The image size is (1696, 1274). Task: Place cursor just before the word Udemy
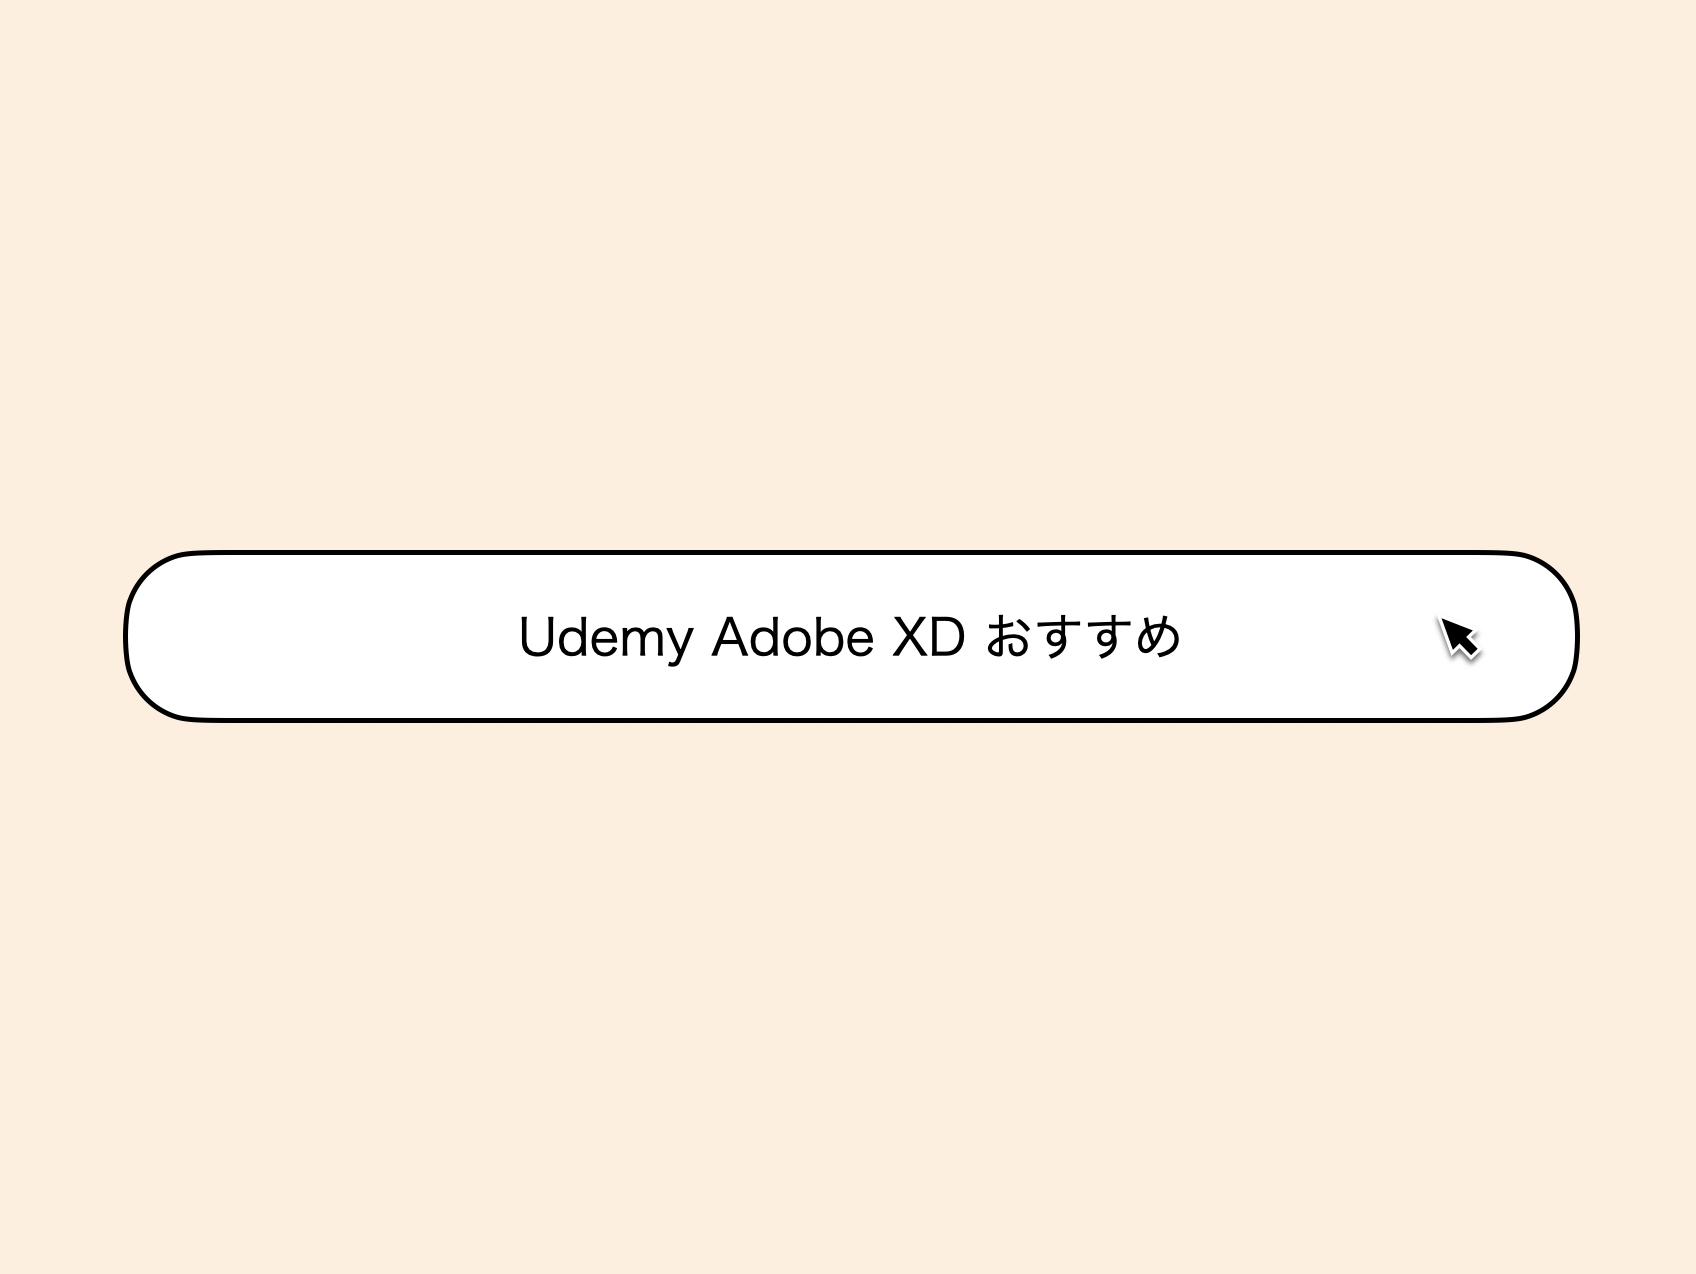[517, 637]
